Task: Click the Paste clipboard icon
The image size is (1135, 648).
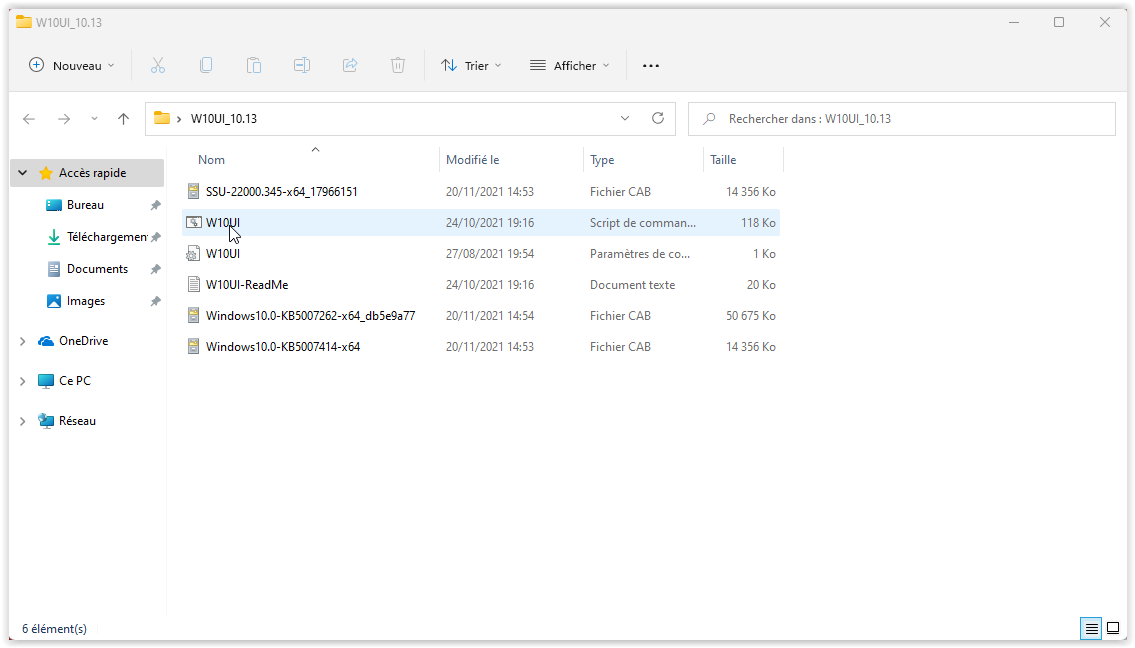Action: (253, 65)
